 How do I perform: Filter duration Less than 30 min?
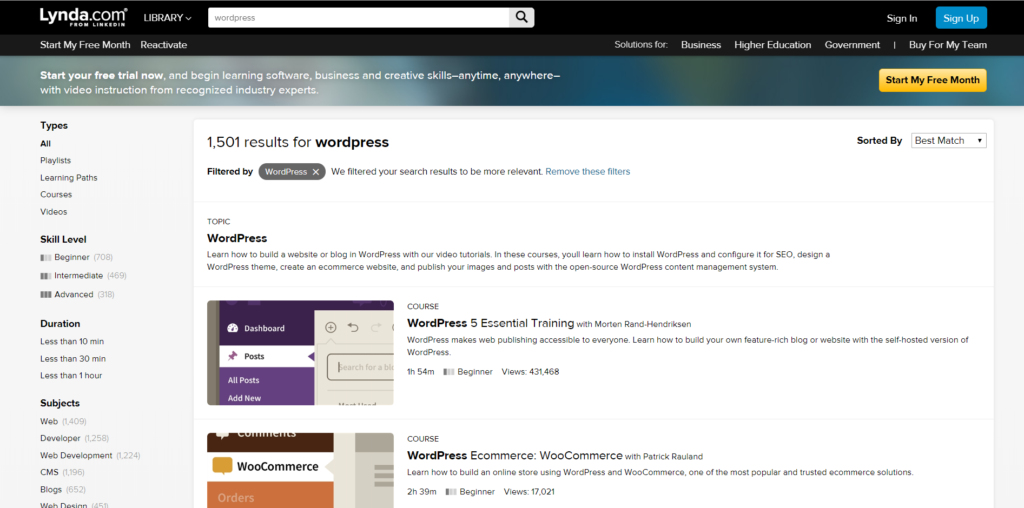tap(72, 358)
